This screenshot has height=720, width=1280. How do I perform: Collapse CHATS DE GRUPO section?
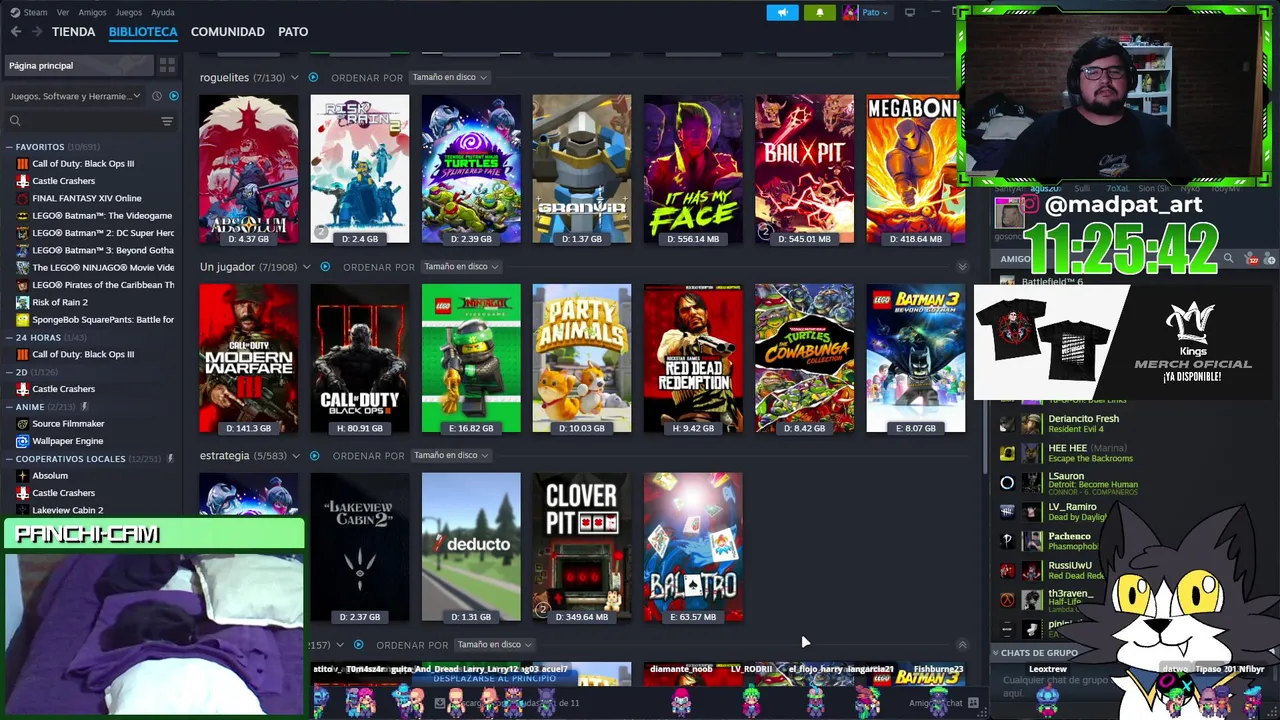pos(995,652)
